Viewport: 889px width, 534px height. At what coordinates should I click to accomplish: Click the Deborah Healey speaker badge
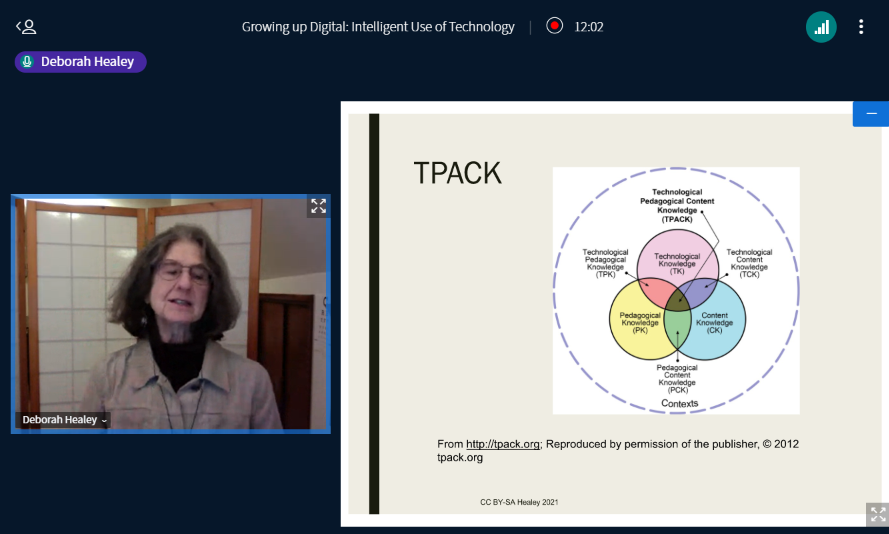[x=81, y=62]
